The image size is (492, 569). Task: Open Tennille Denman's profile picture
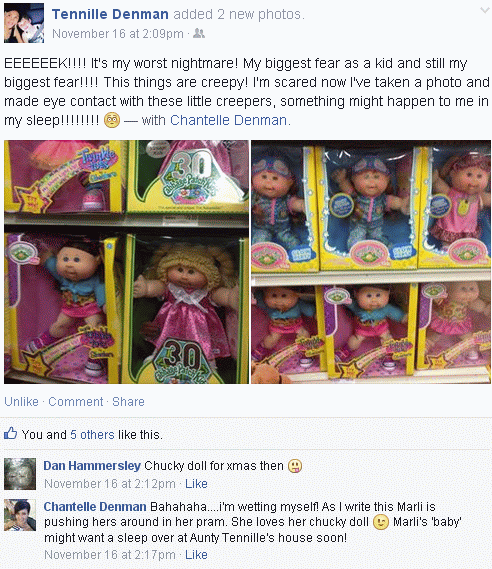click(24, 23)
